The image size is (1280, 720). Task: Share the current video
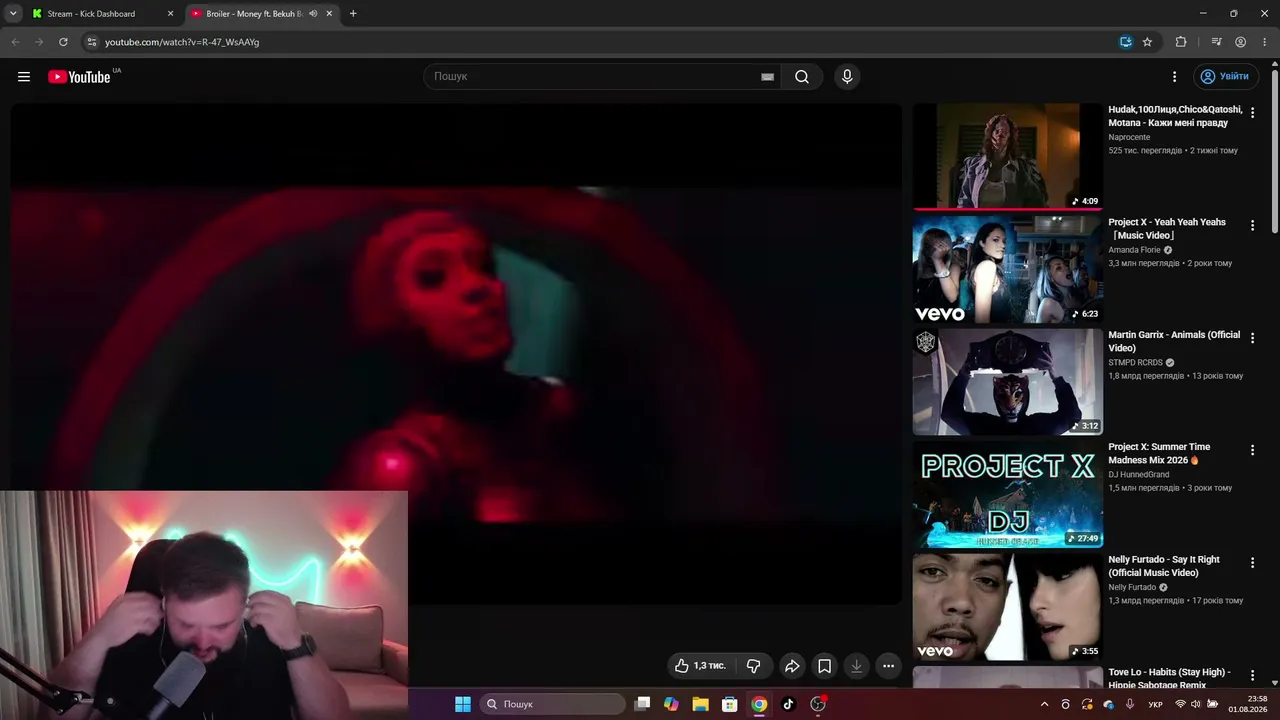coord(792,666)
